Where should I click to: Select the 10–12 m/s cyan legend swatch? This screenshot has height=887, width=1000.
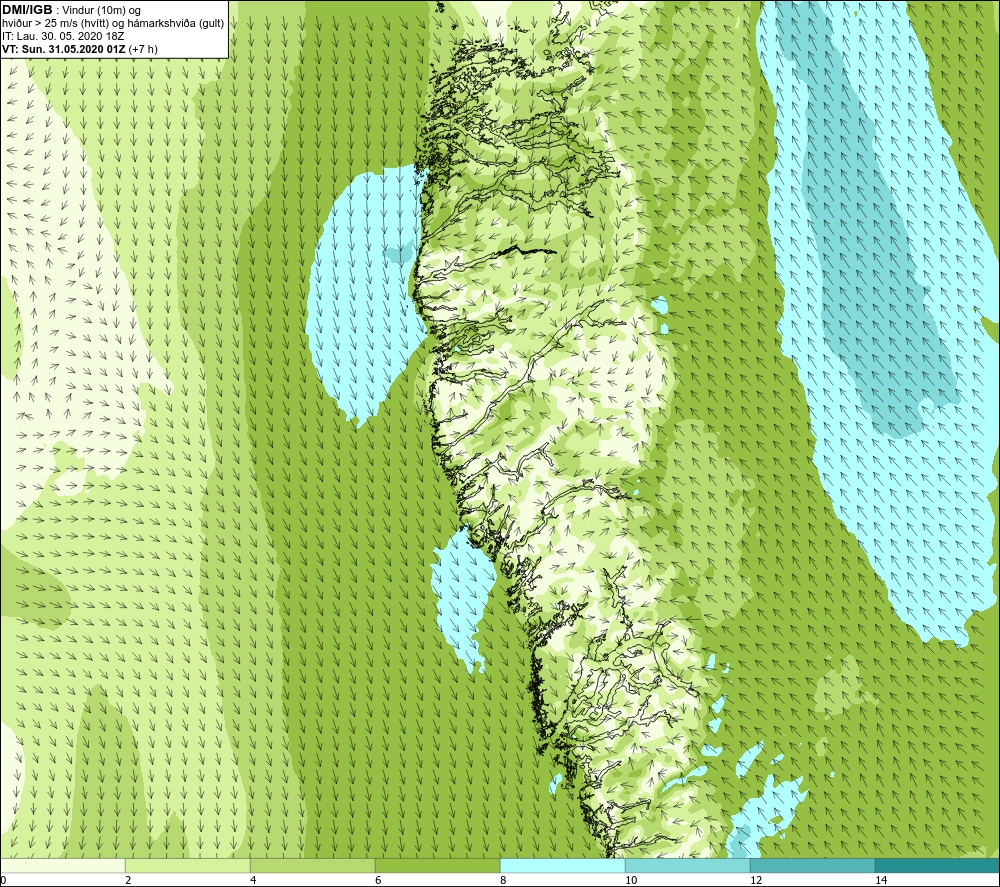(688, 865)
